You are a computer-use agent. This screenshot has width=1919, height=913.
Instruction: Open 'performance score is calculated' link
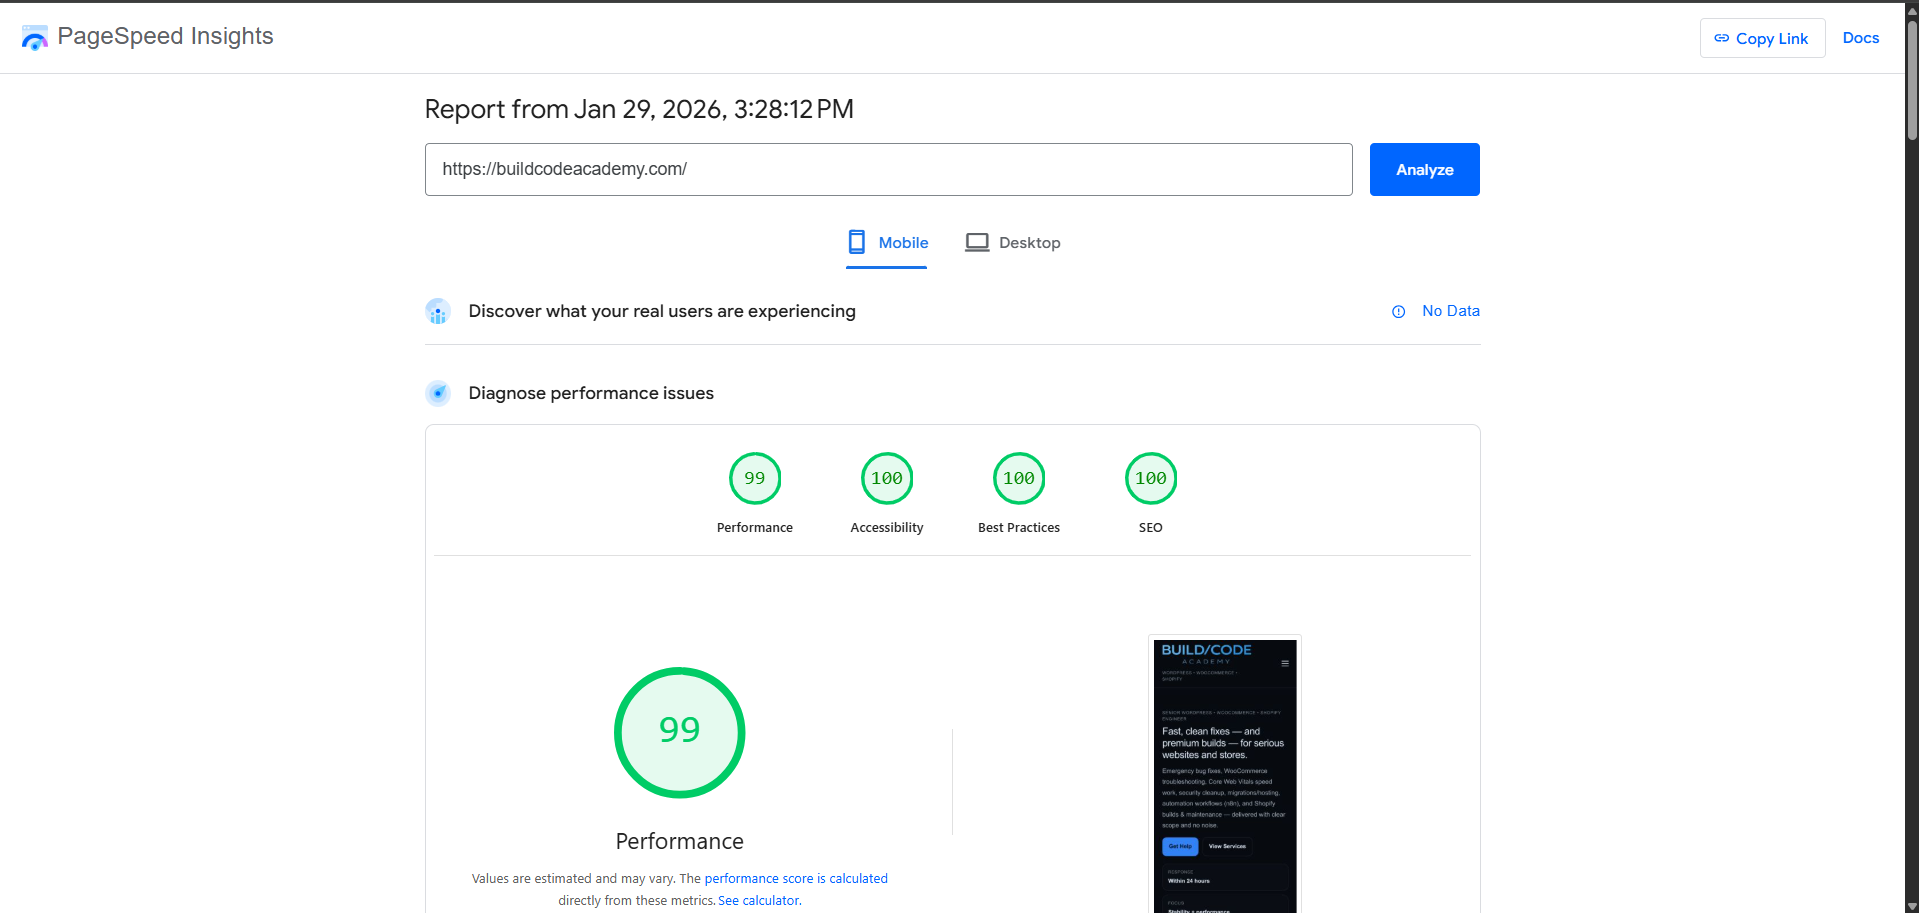tap(795, 879)
